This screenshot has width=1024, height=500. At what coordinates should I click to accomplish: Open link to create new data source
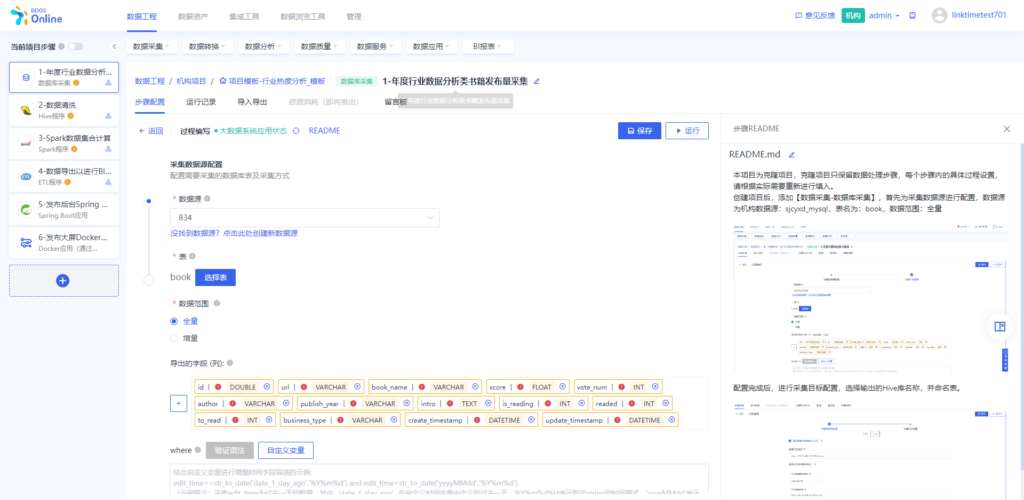tap(234, 233)
